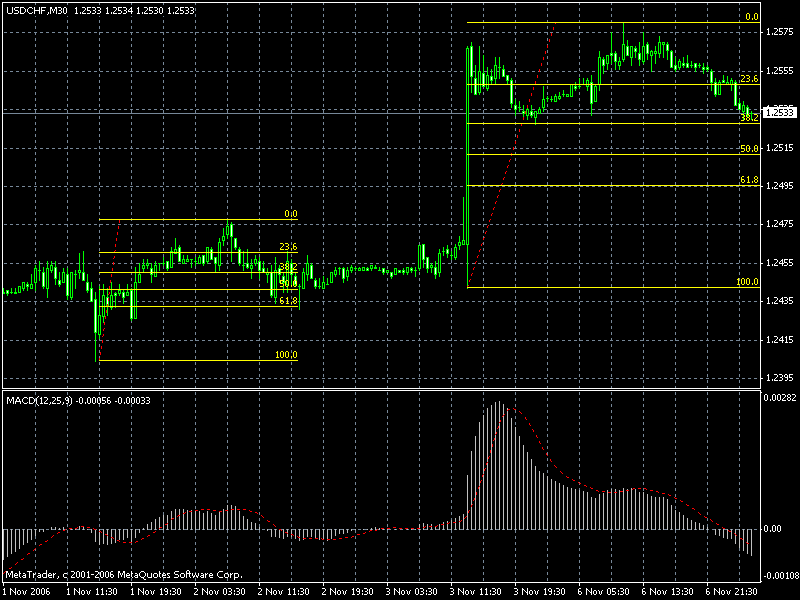Click the 1.2515 price scale value
Image resolution: width=800 pixels, height=600 pixels.
[x=779, y=148]
